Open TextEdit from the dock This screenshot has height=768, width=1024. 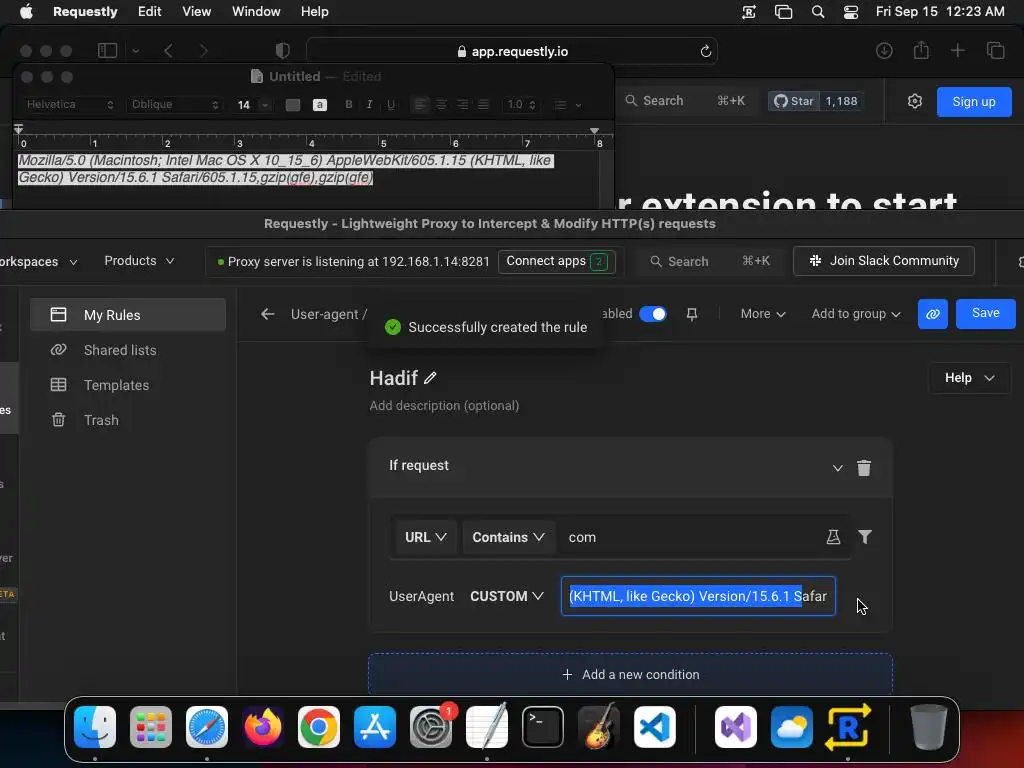click(487, 726)
